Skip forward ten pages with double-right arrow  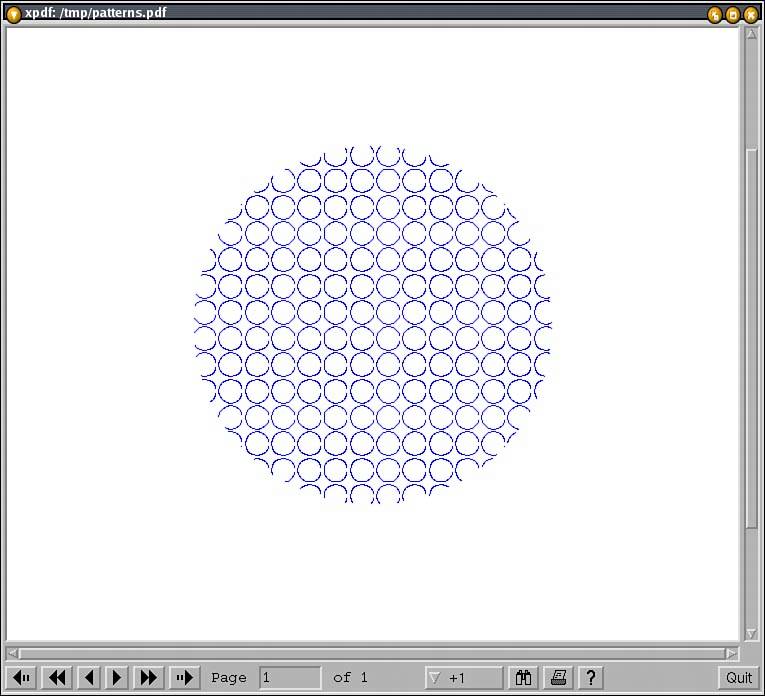pos(149,678)
